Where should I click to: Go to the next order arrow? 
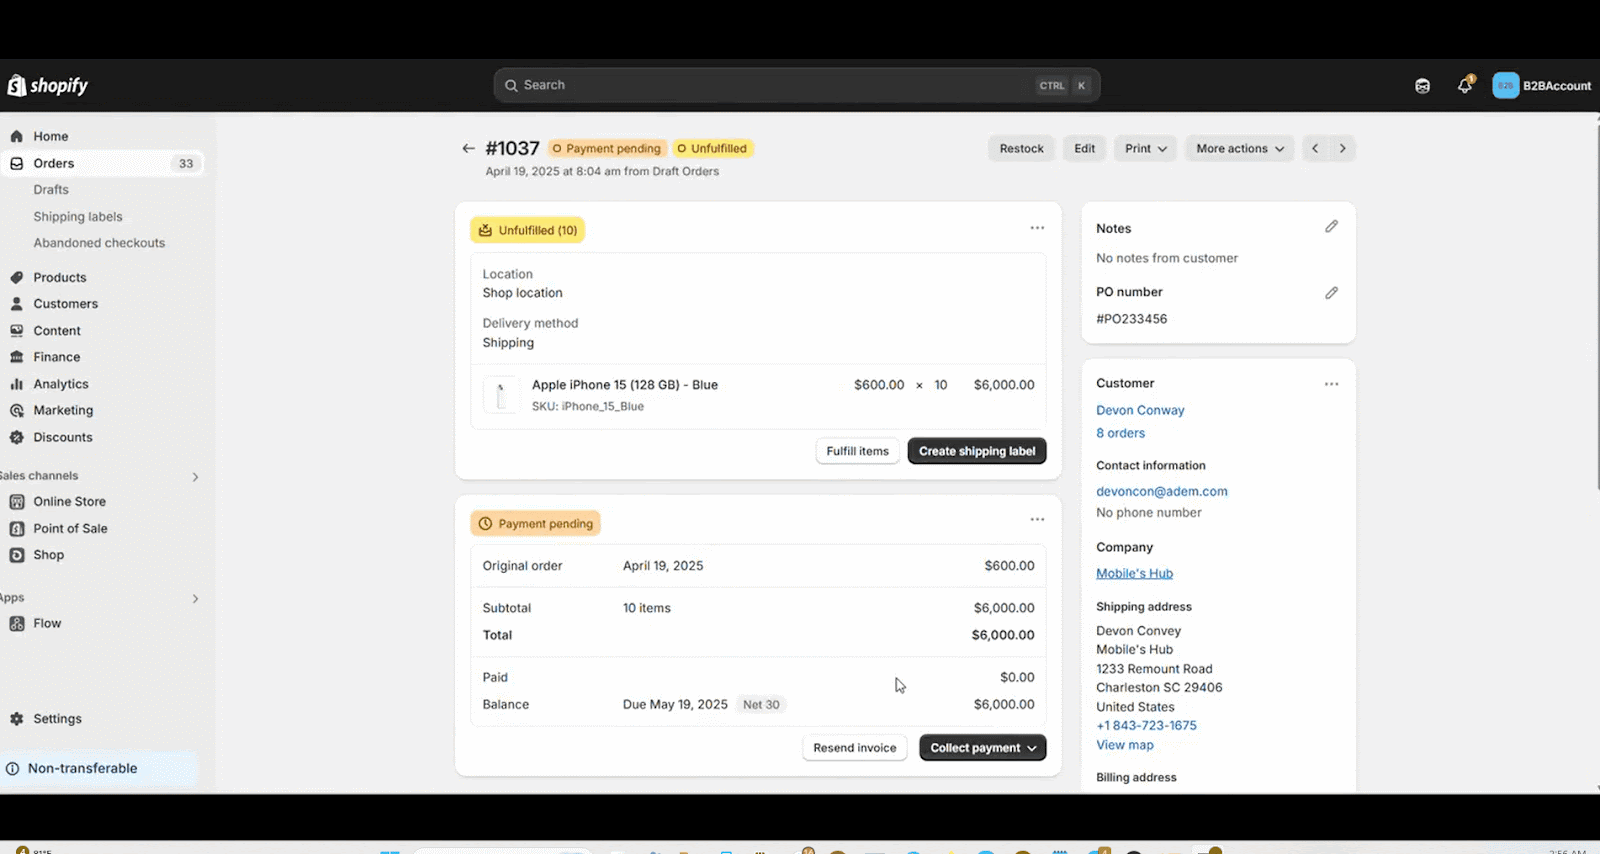1342,149
